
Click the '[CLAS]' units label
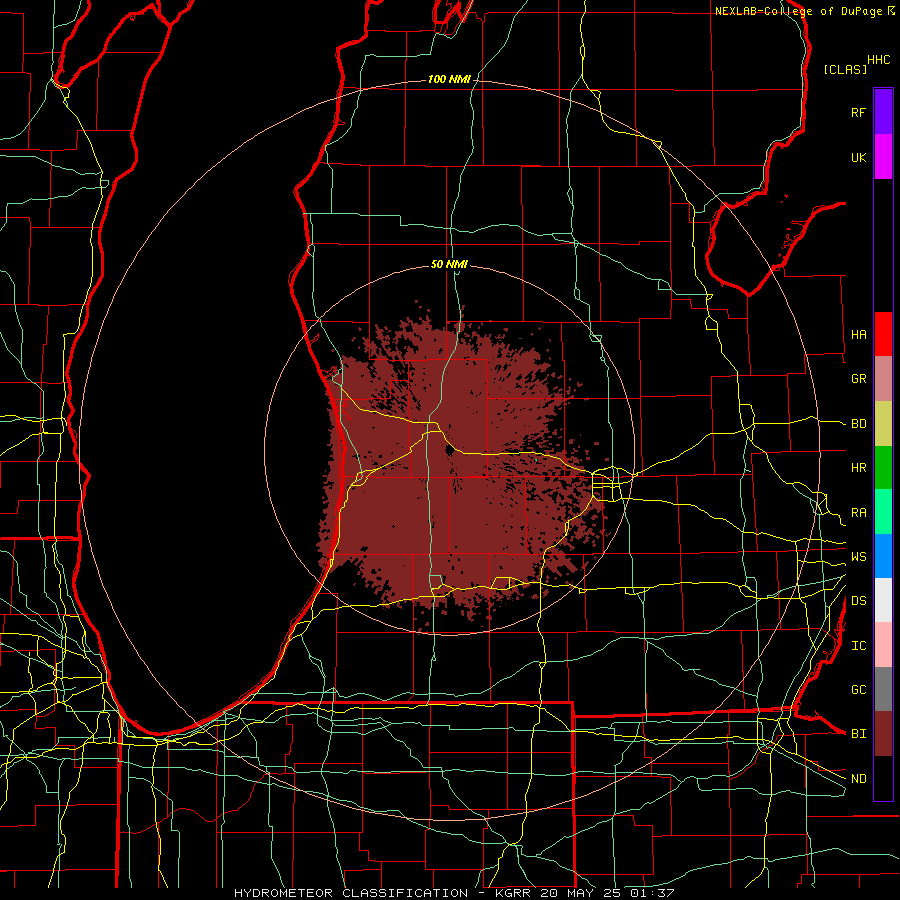(845, 69)
